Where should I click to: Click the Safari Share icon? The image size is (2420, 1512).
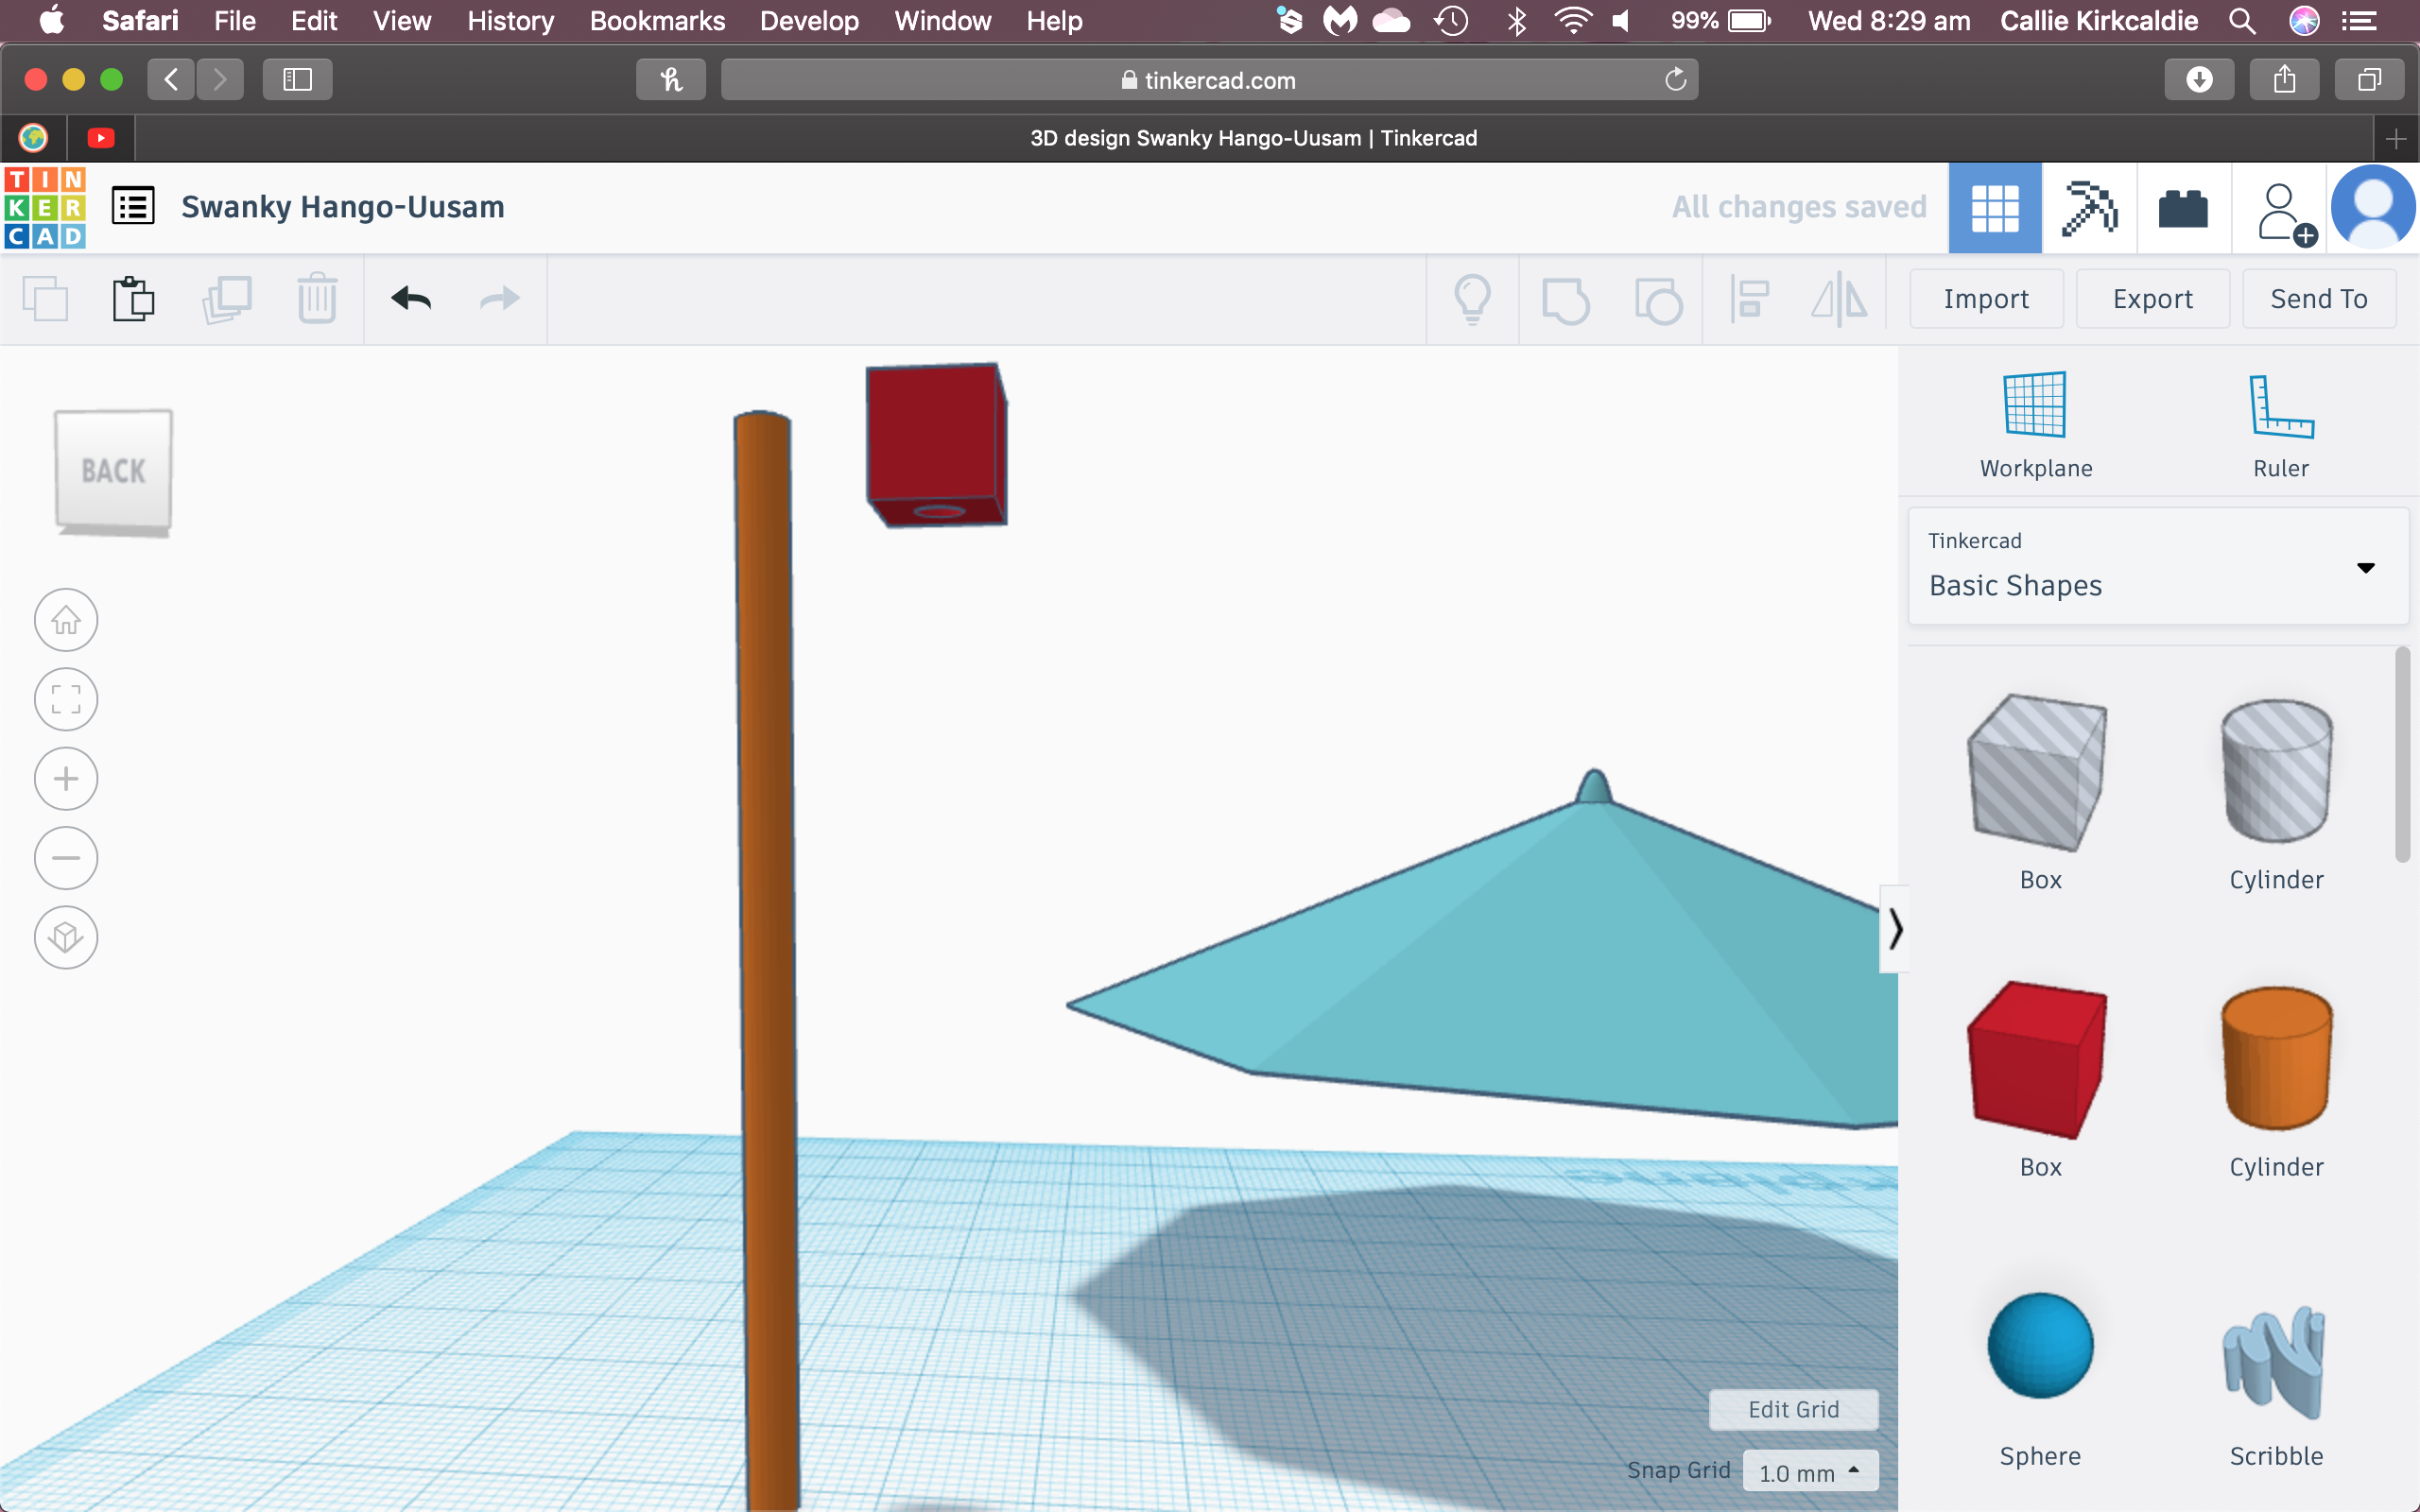[x=2284, y=79]
